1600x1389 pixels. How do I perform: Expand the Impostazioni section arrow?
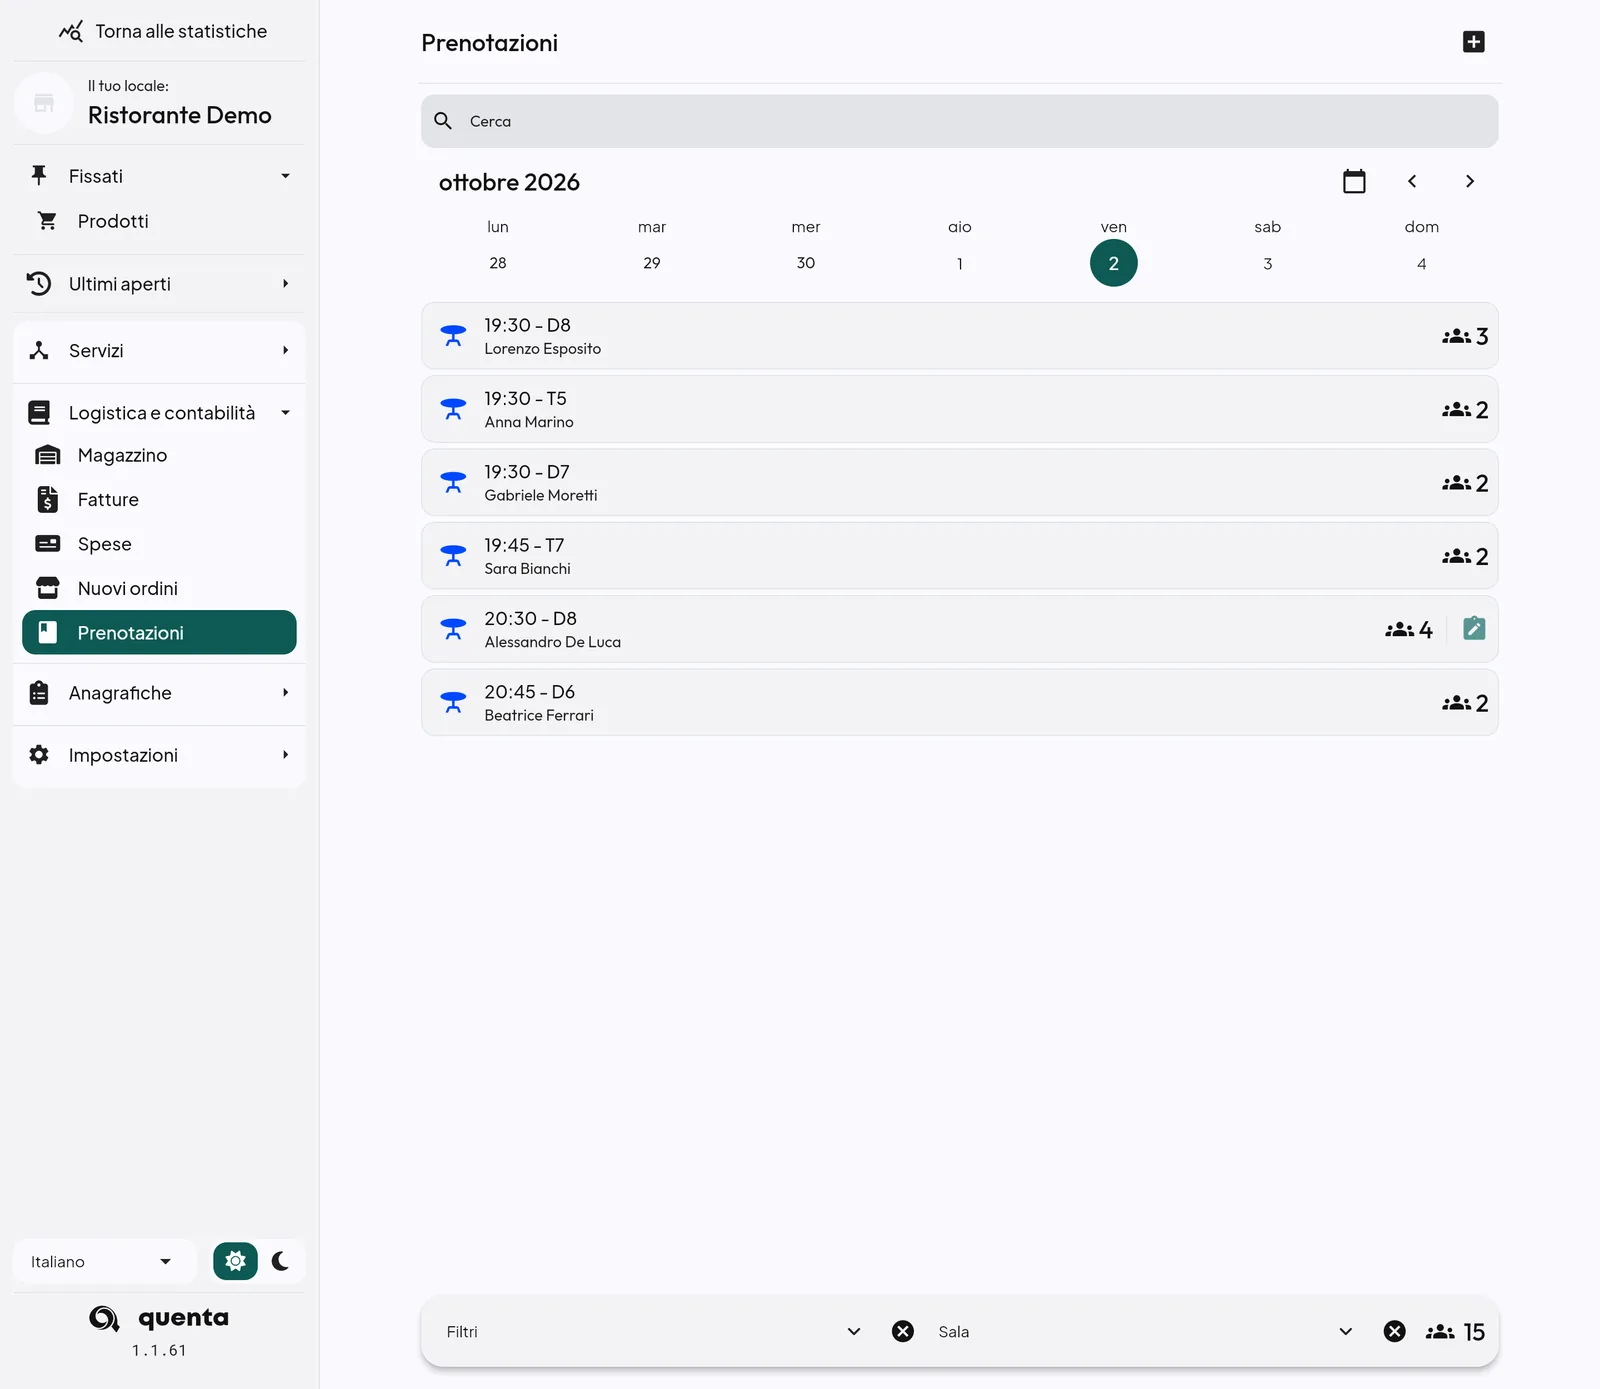[285, 755]
